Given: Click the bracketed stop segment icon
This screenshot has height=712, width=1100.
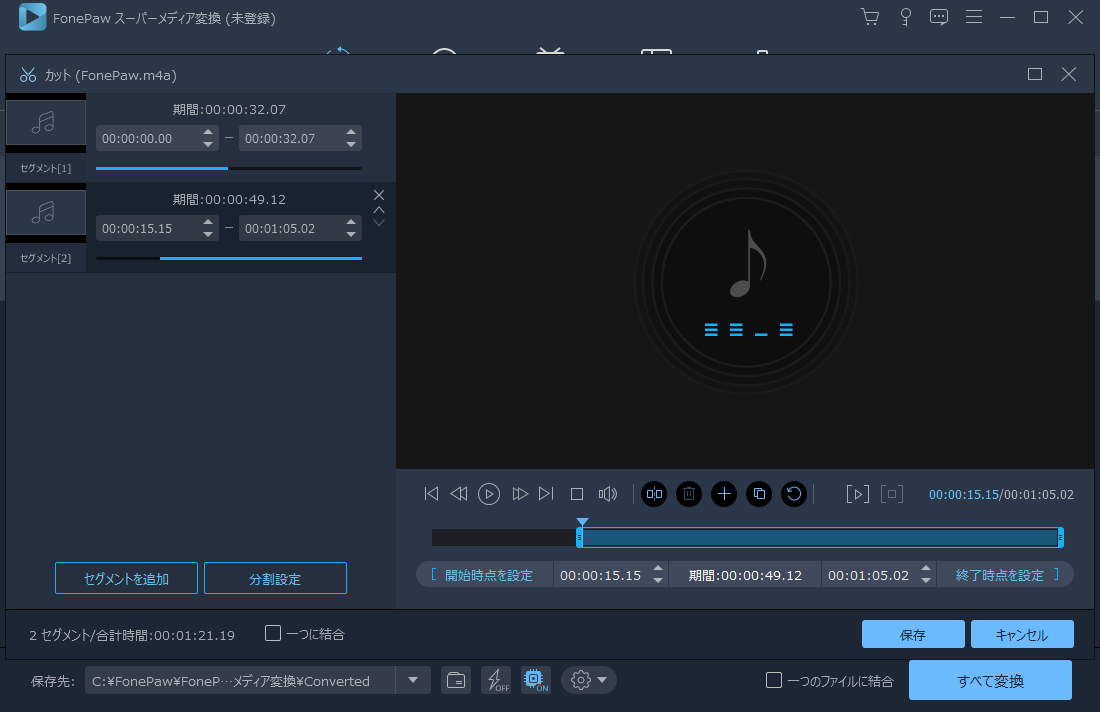Looking at the screenshot, I should click(892, 494).
